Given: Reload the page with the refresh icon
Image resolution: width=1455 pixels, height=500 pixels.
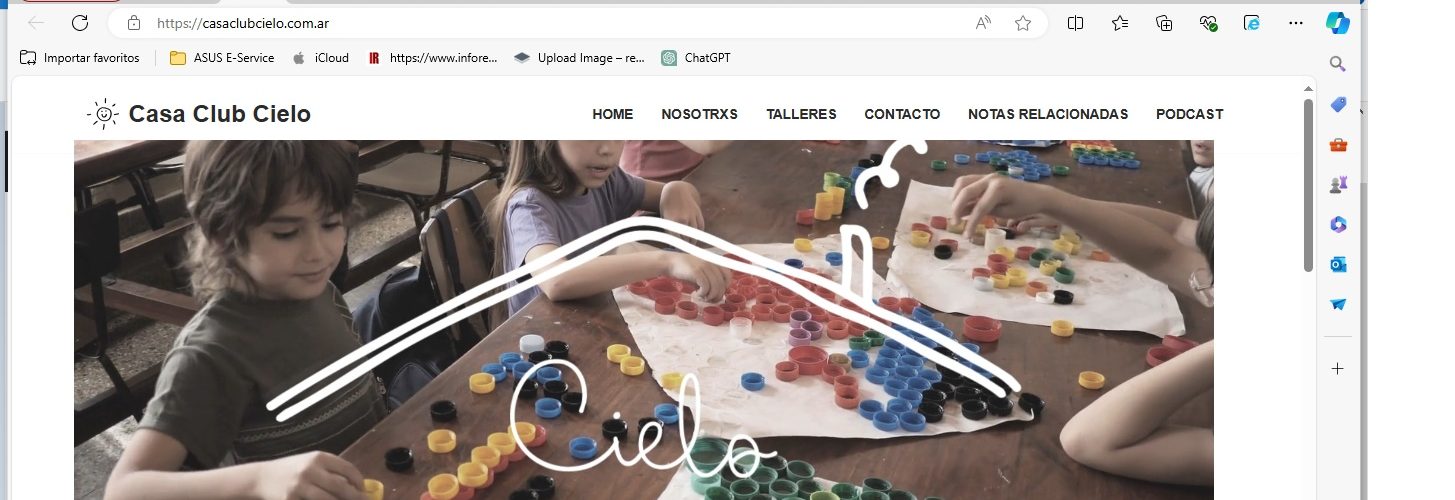Looking at the screenshot, I should tap(80, 23).
